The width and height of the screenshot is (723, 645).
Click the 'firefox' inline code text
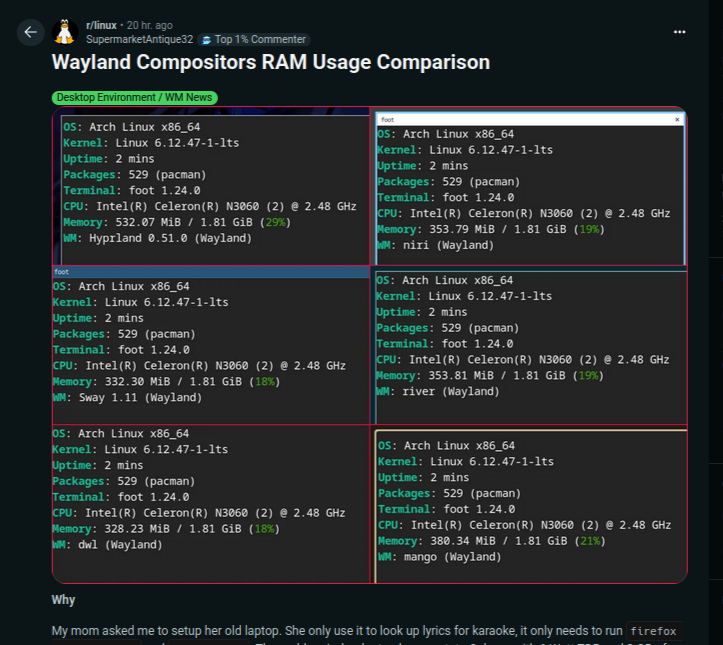click(x=653, y=631)
